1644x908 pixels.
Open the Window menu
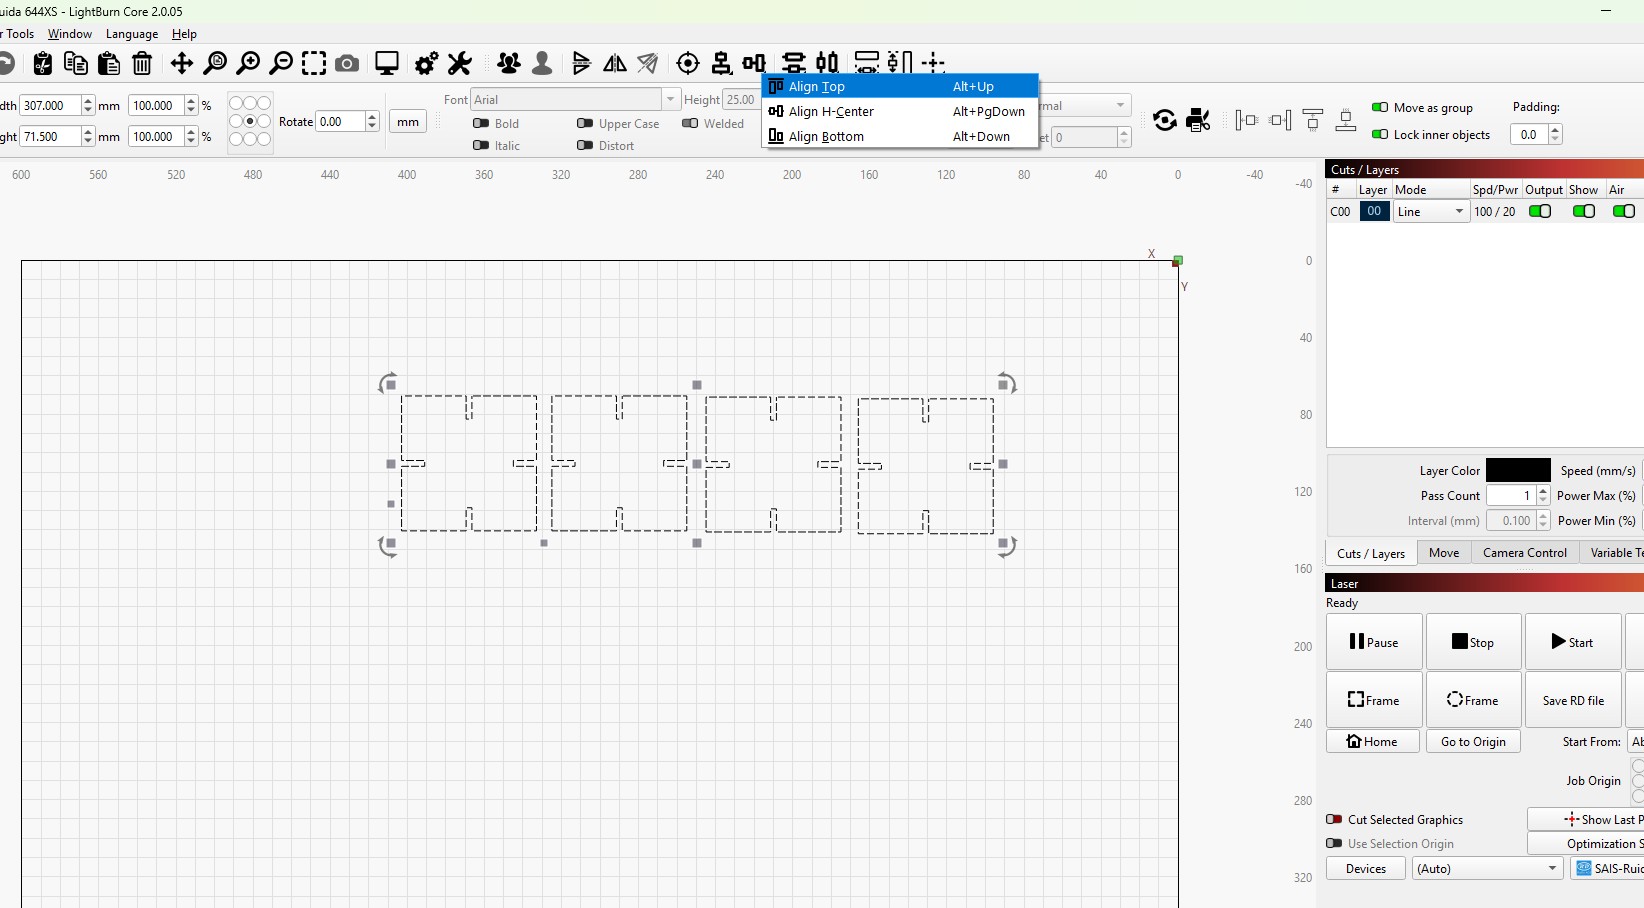70,34
